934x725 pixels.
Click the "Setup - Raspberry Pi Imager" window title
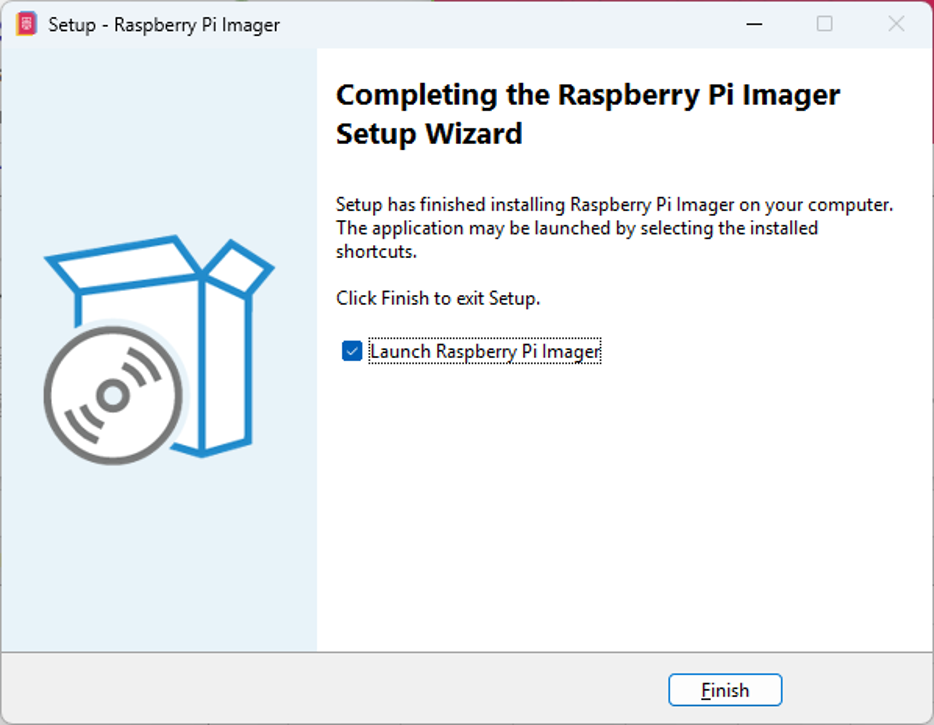click(x=164, y=24)
